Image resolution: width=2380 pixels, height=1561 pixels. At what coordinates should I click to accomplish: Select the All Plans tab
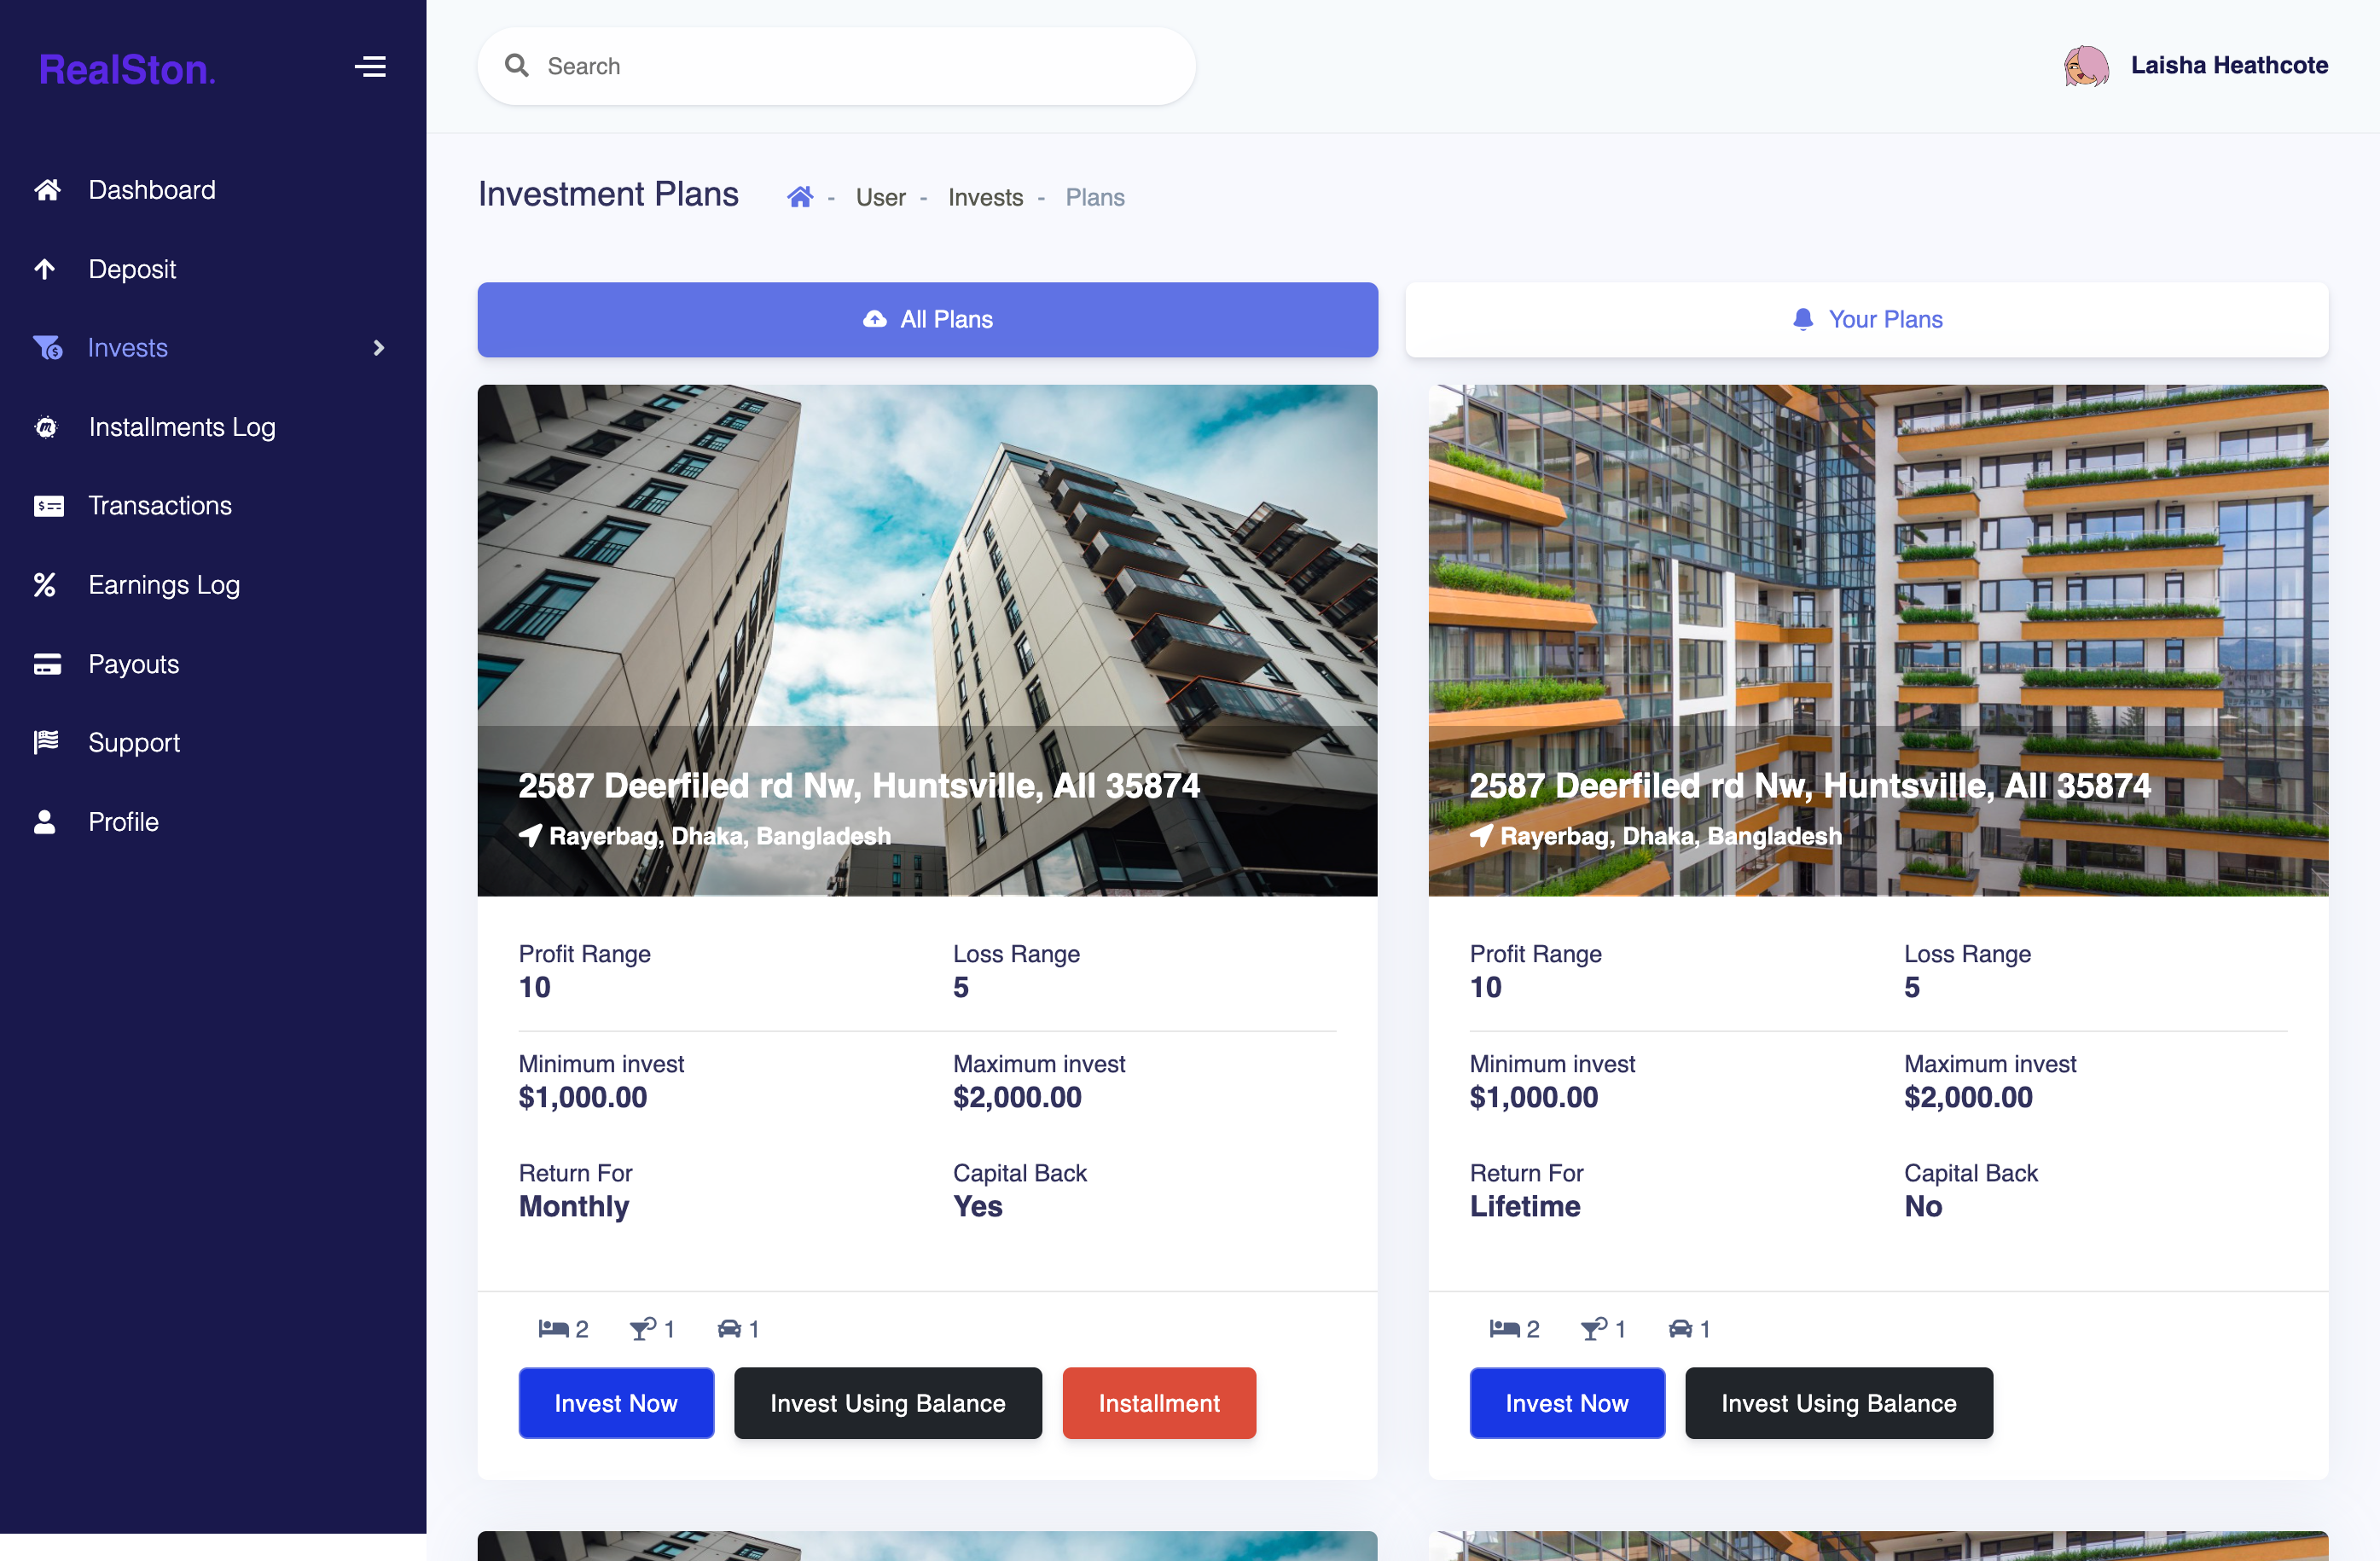click(927, 320)
